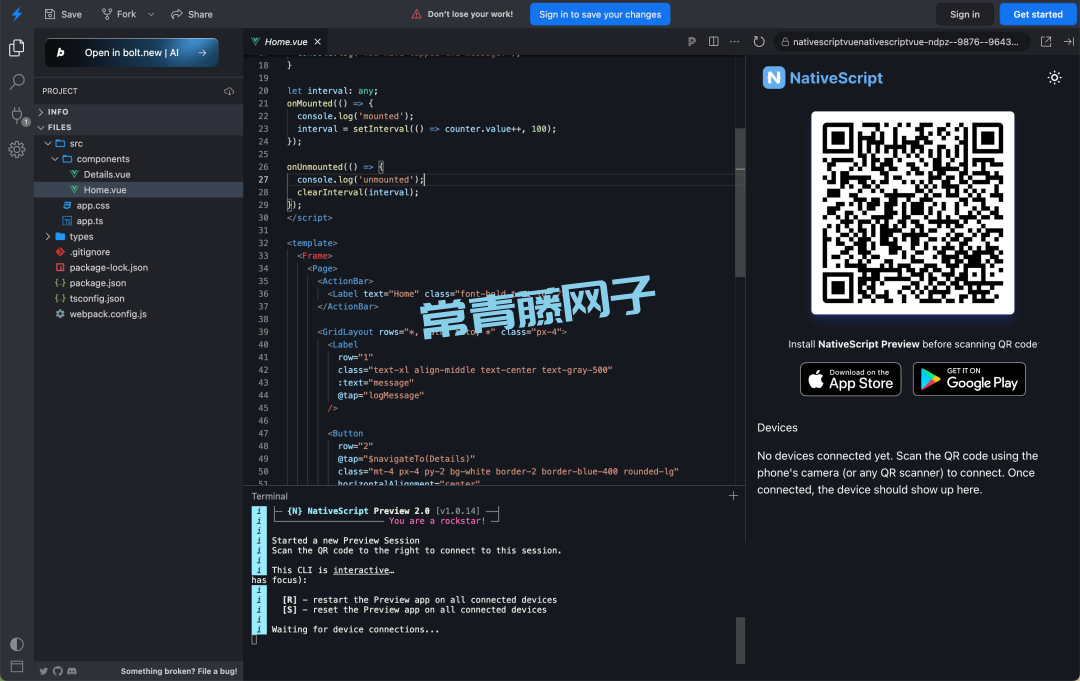
Task: Toggle the editor color theme contrast icon
Action: (17, 644)
